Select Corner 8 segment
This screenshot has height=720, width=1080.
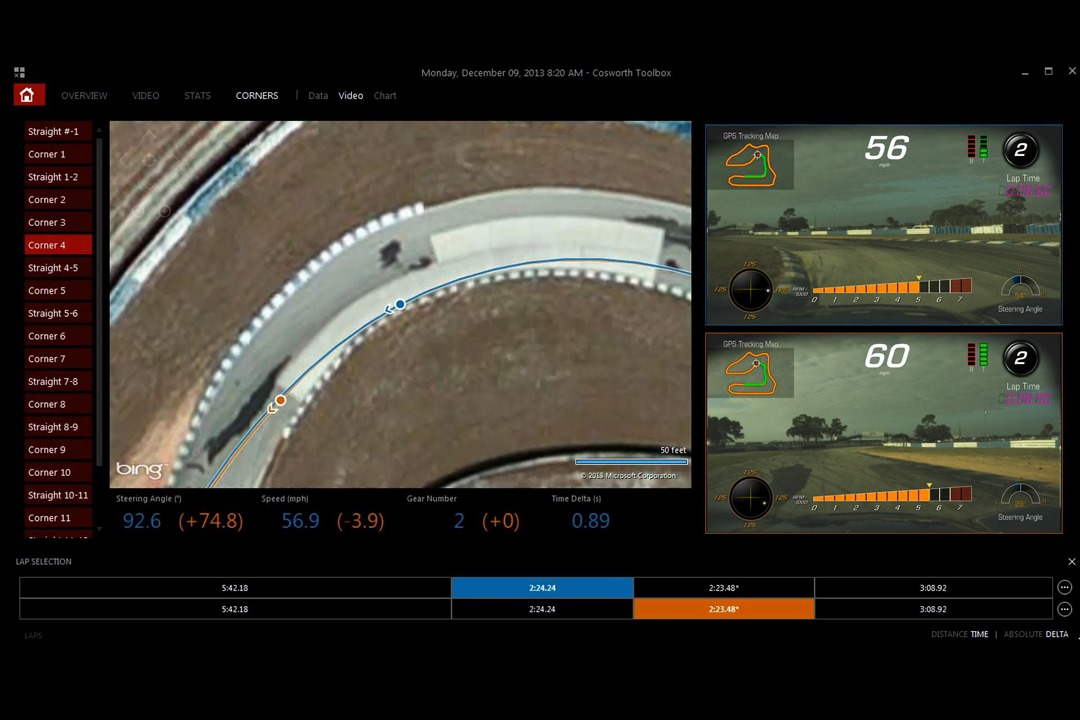(59, 404)
